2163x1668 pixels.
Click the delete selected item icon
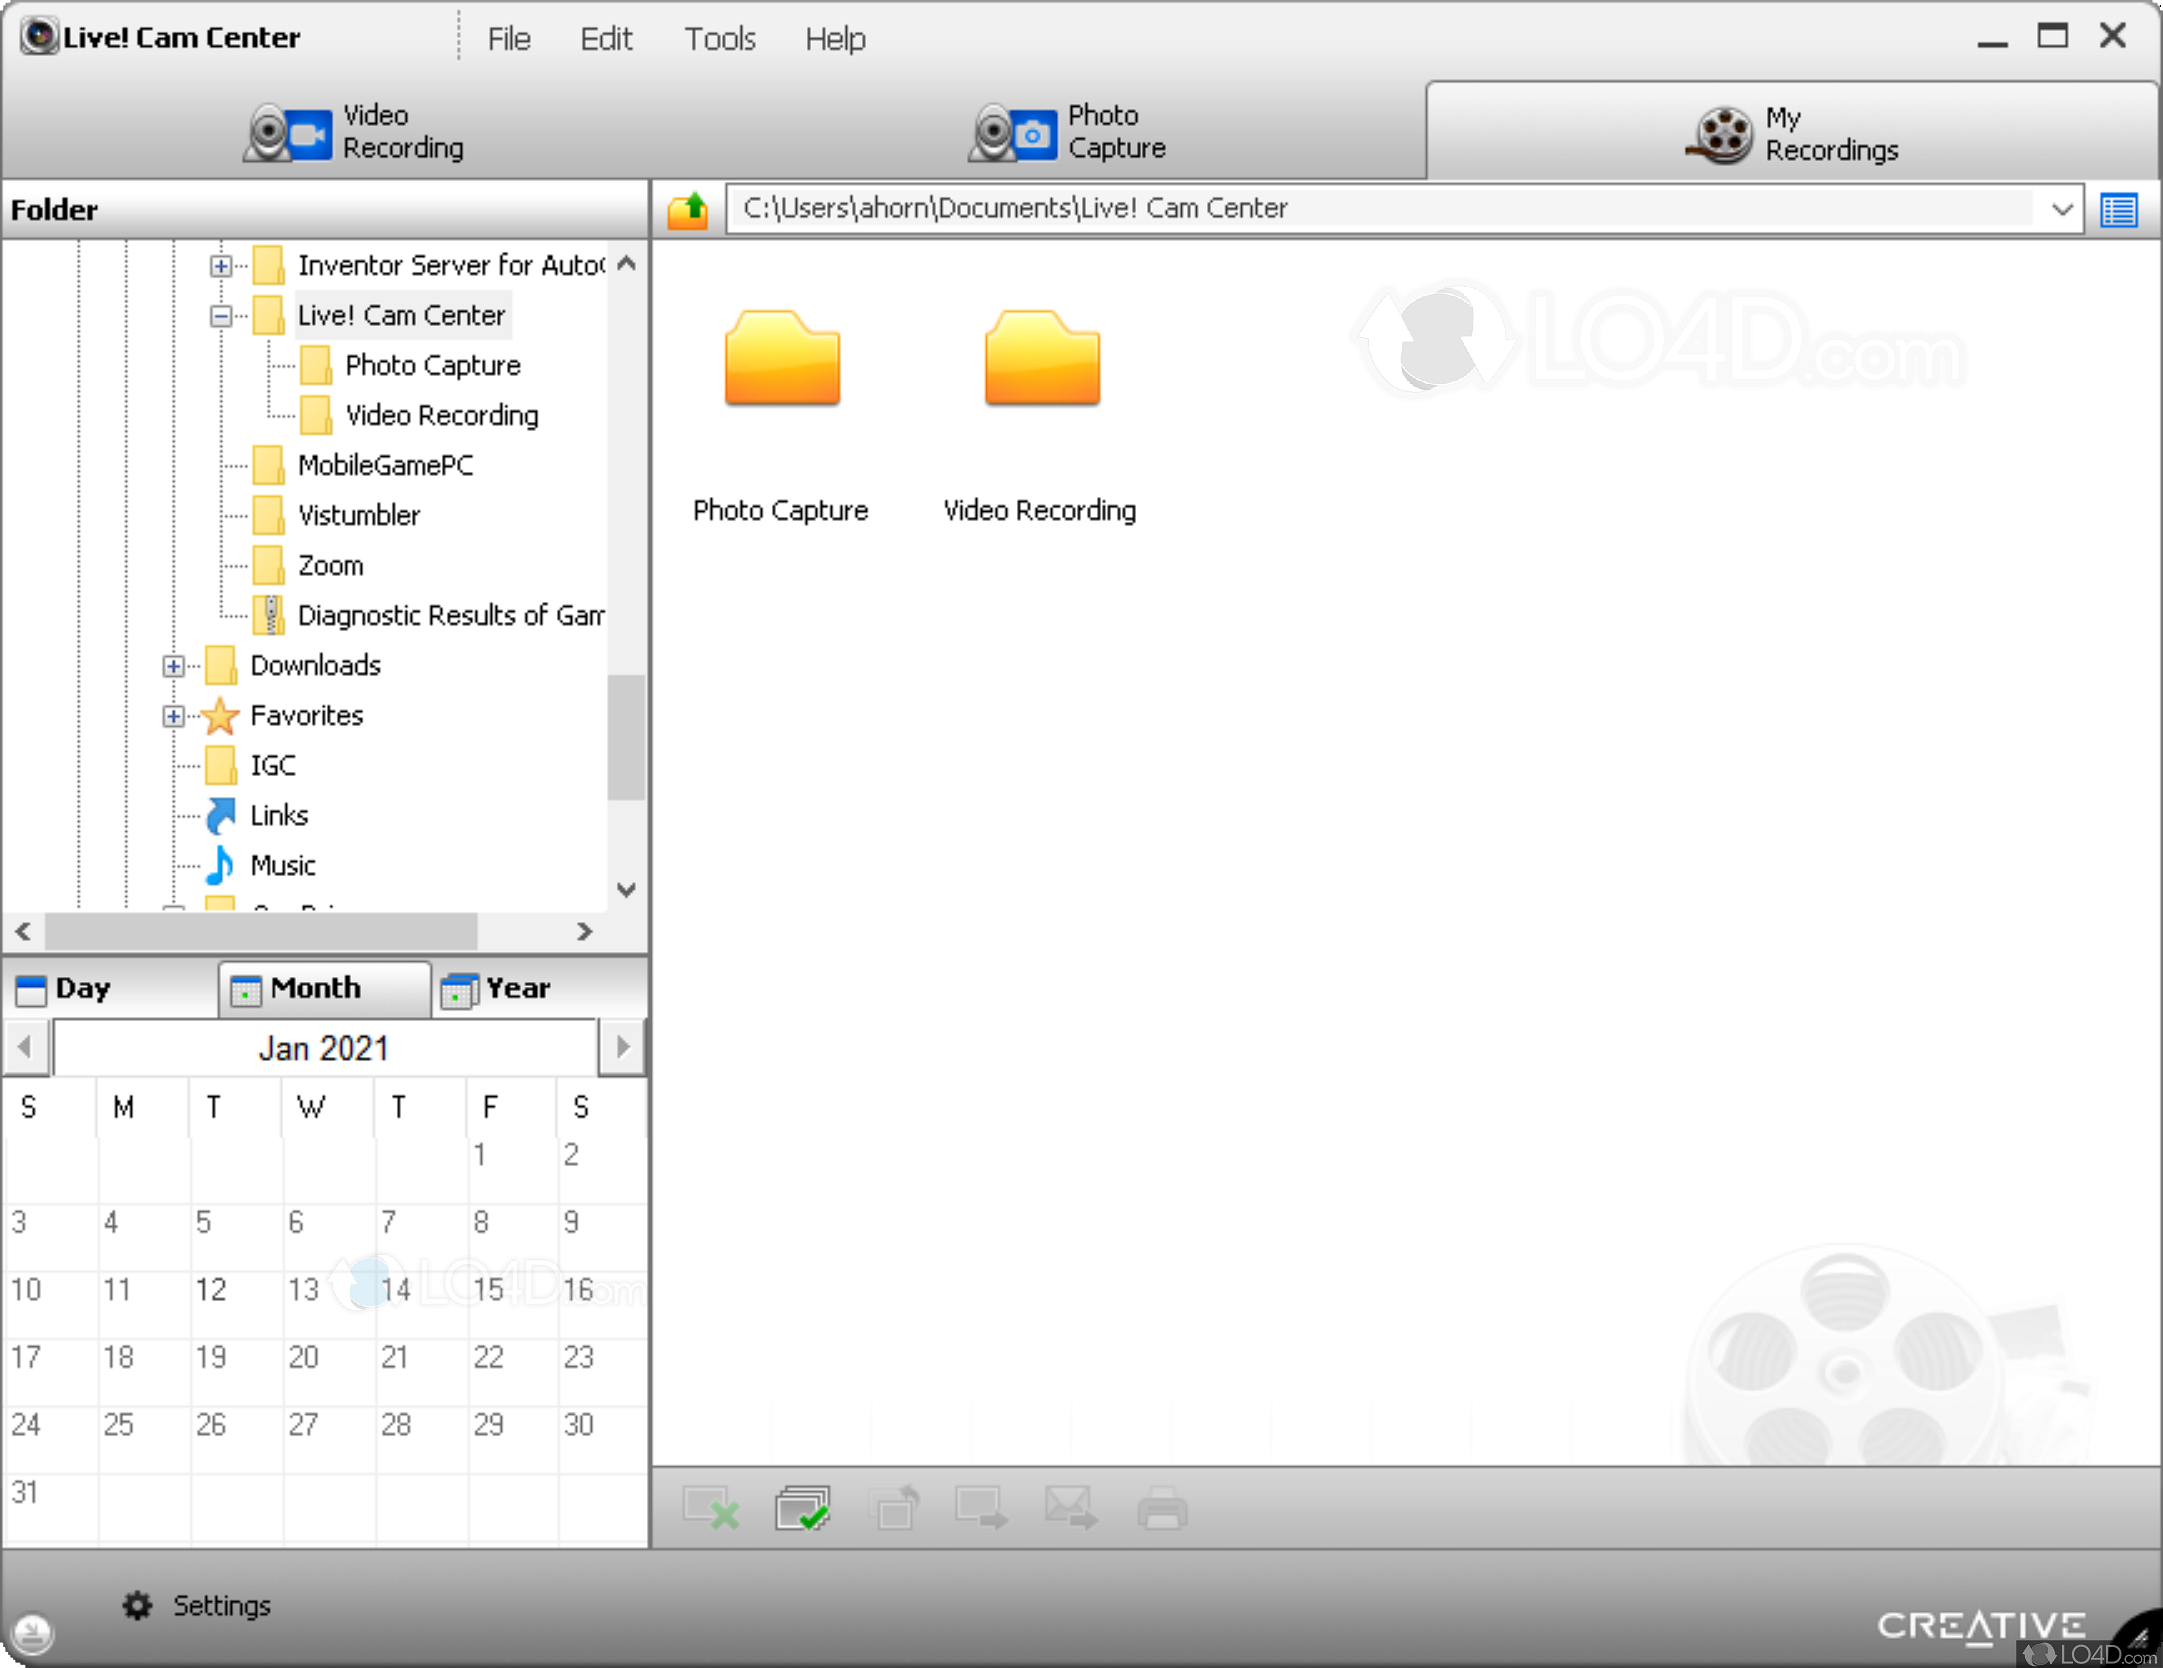point(711,1509)
